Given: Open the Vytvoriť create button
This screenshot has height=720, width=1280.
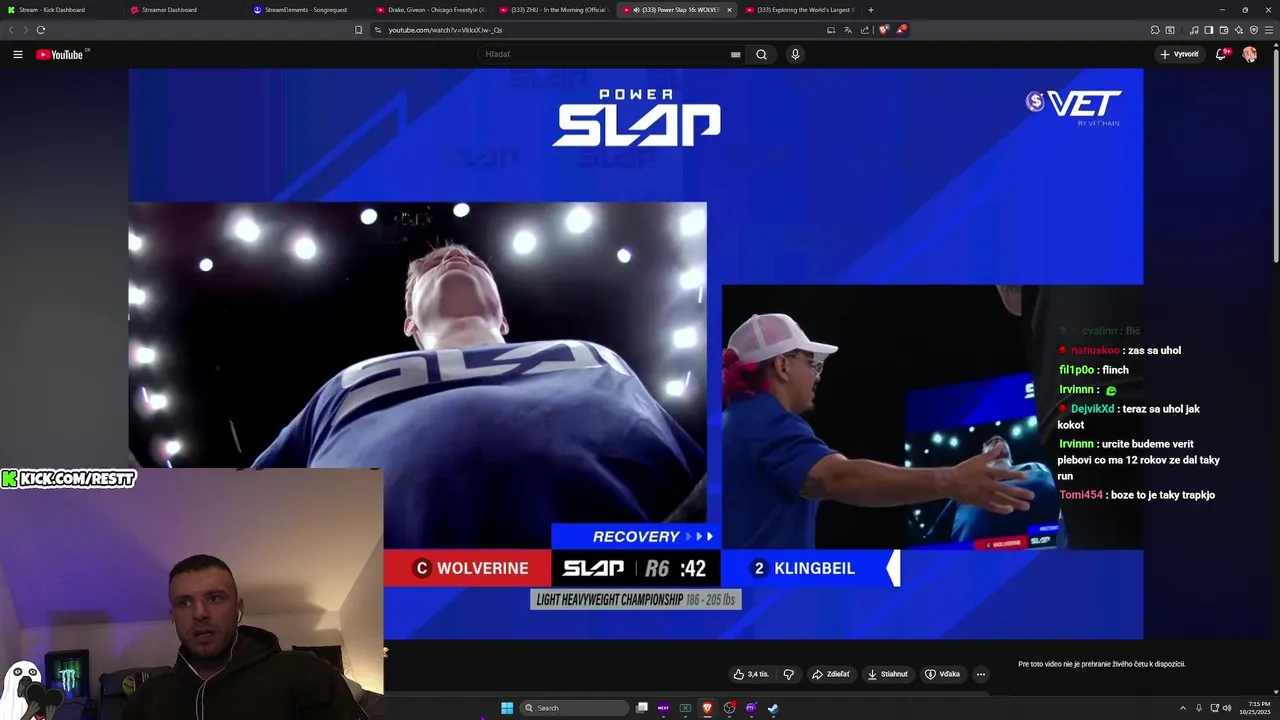Looking at the screenshot, I should 1179,54.
